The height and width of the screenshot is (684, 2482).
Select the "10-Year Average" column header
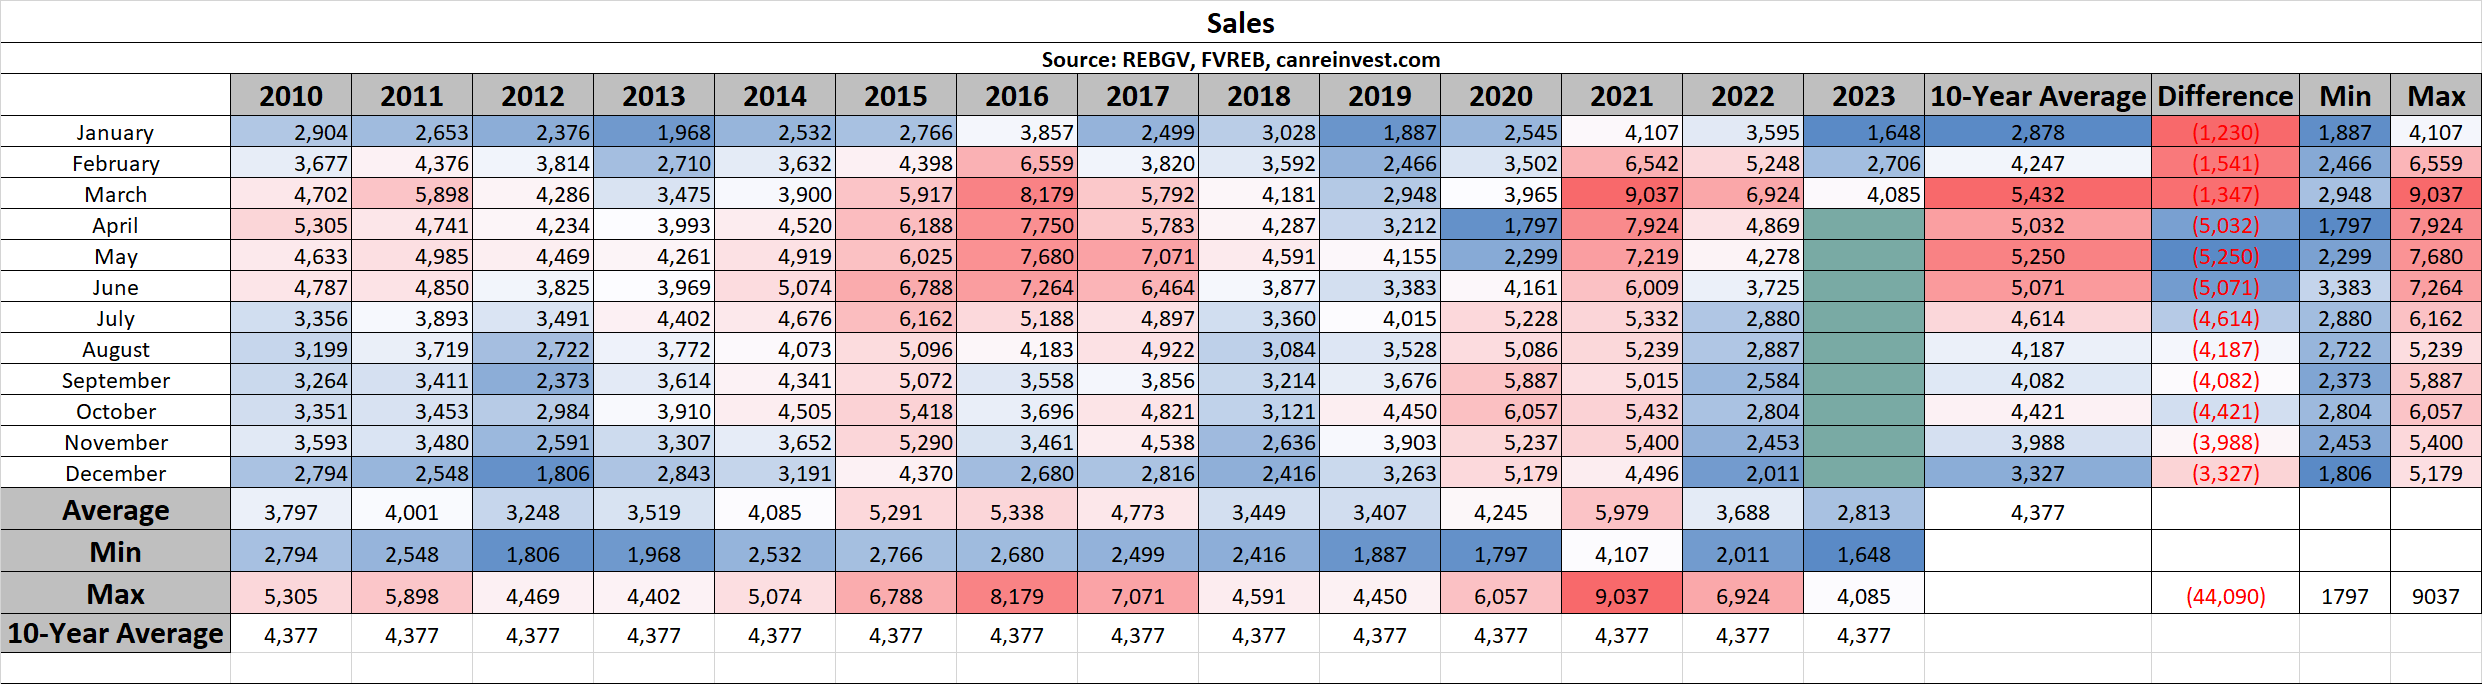(x=2037, y=96)
